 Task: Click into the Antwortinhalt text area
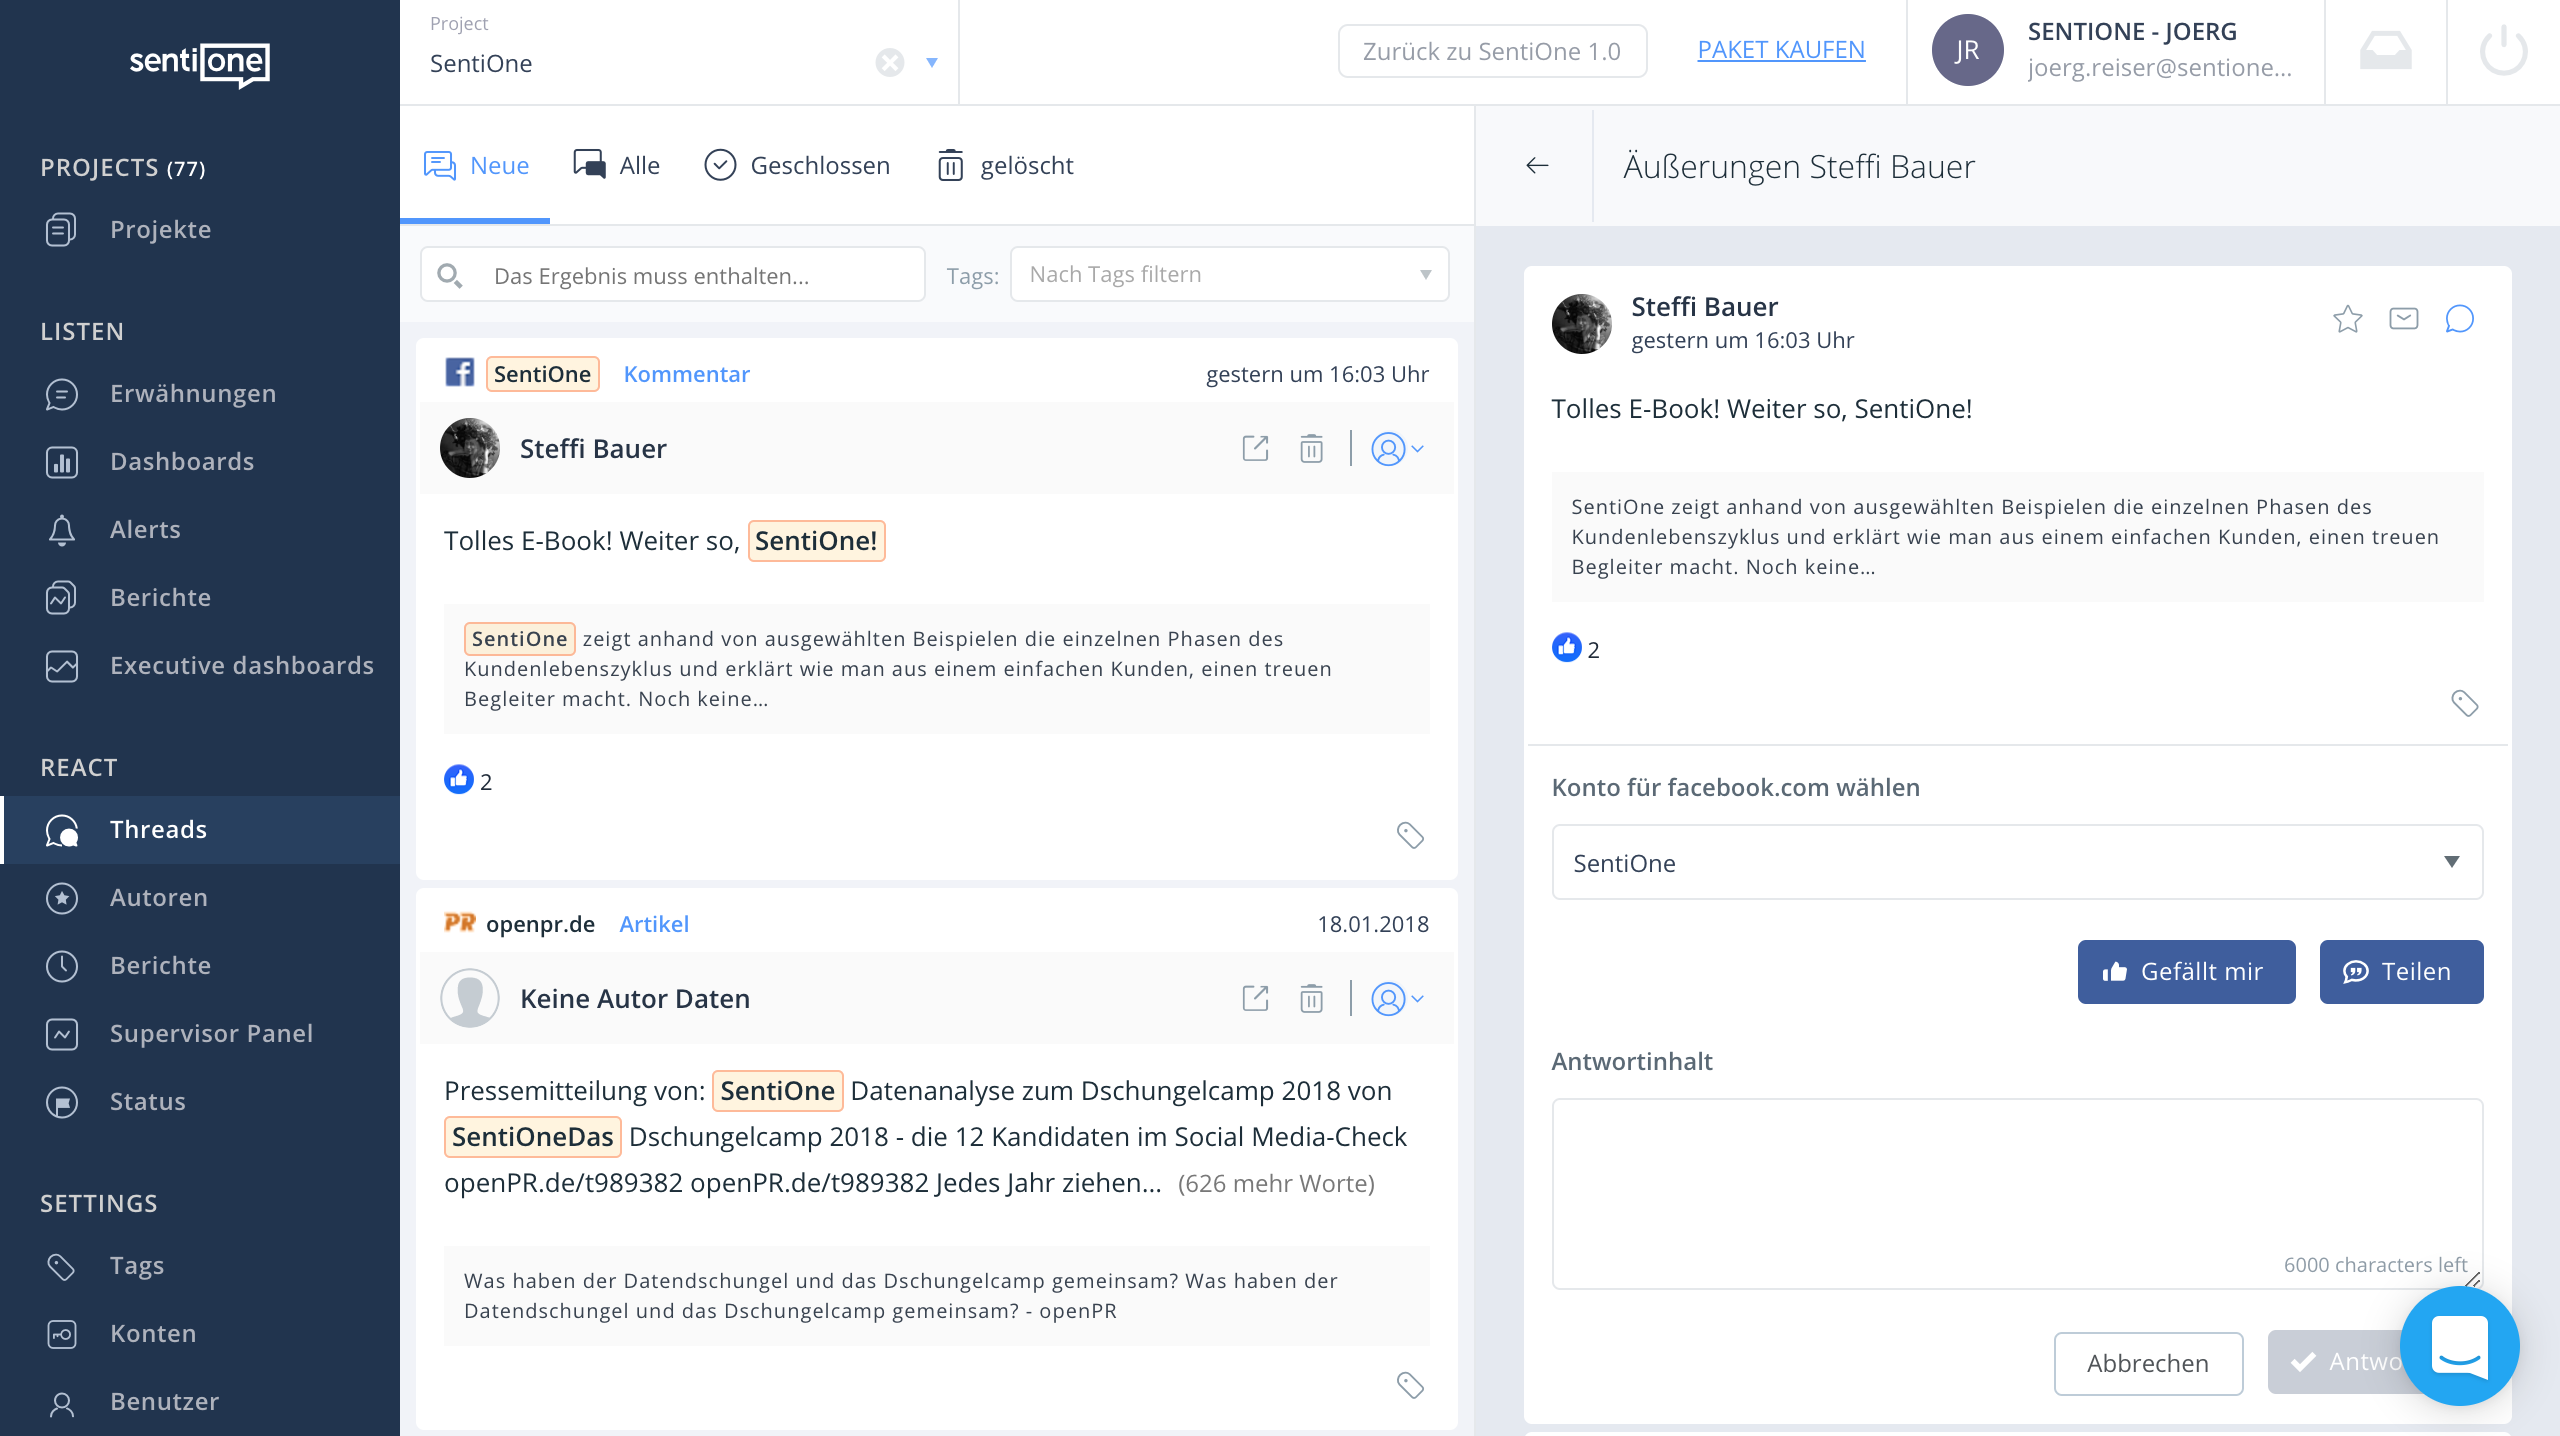[x=2016, y=1180]
